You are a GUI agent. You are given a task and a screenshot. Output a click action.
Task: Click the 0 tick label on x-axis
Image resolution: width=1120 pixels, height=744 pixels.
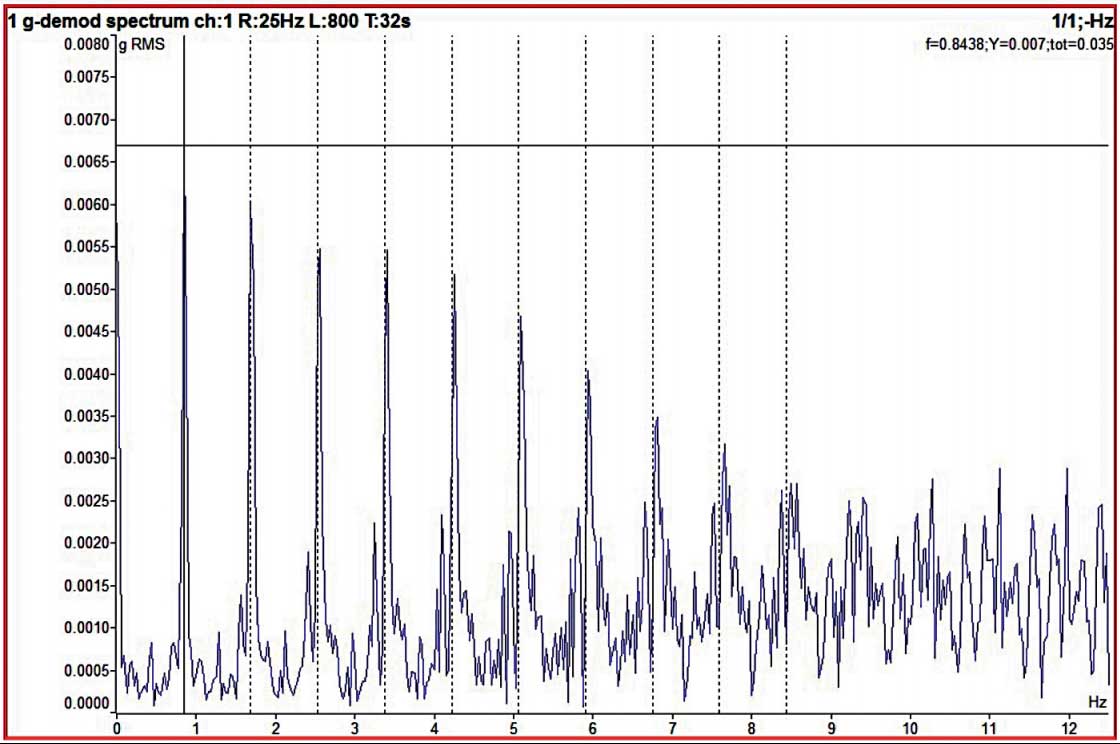tap(117, 726)
